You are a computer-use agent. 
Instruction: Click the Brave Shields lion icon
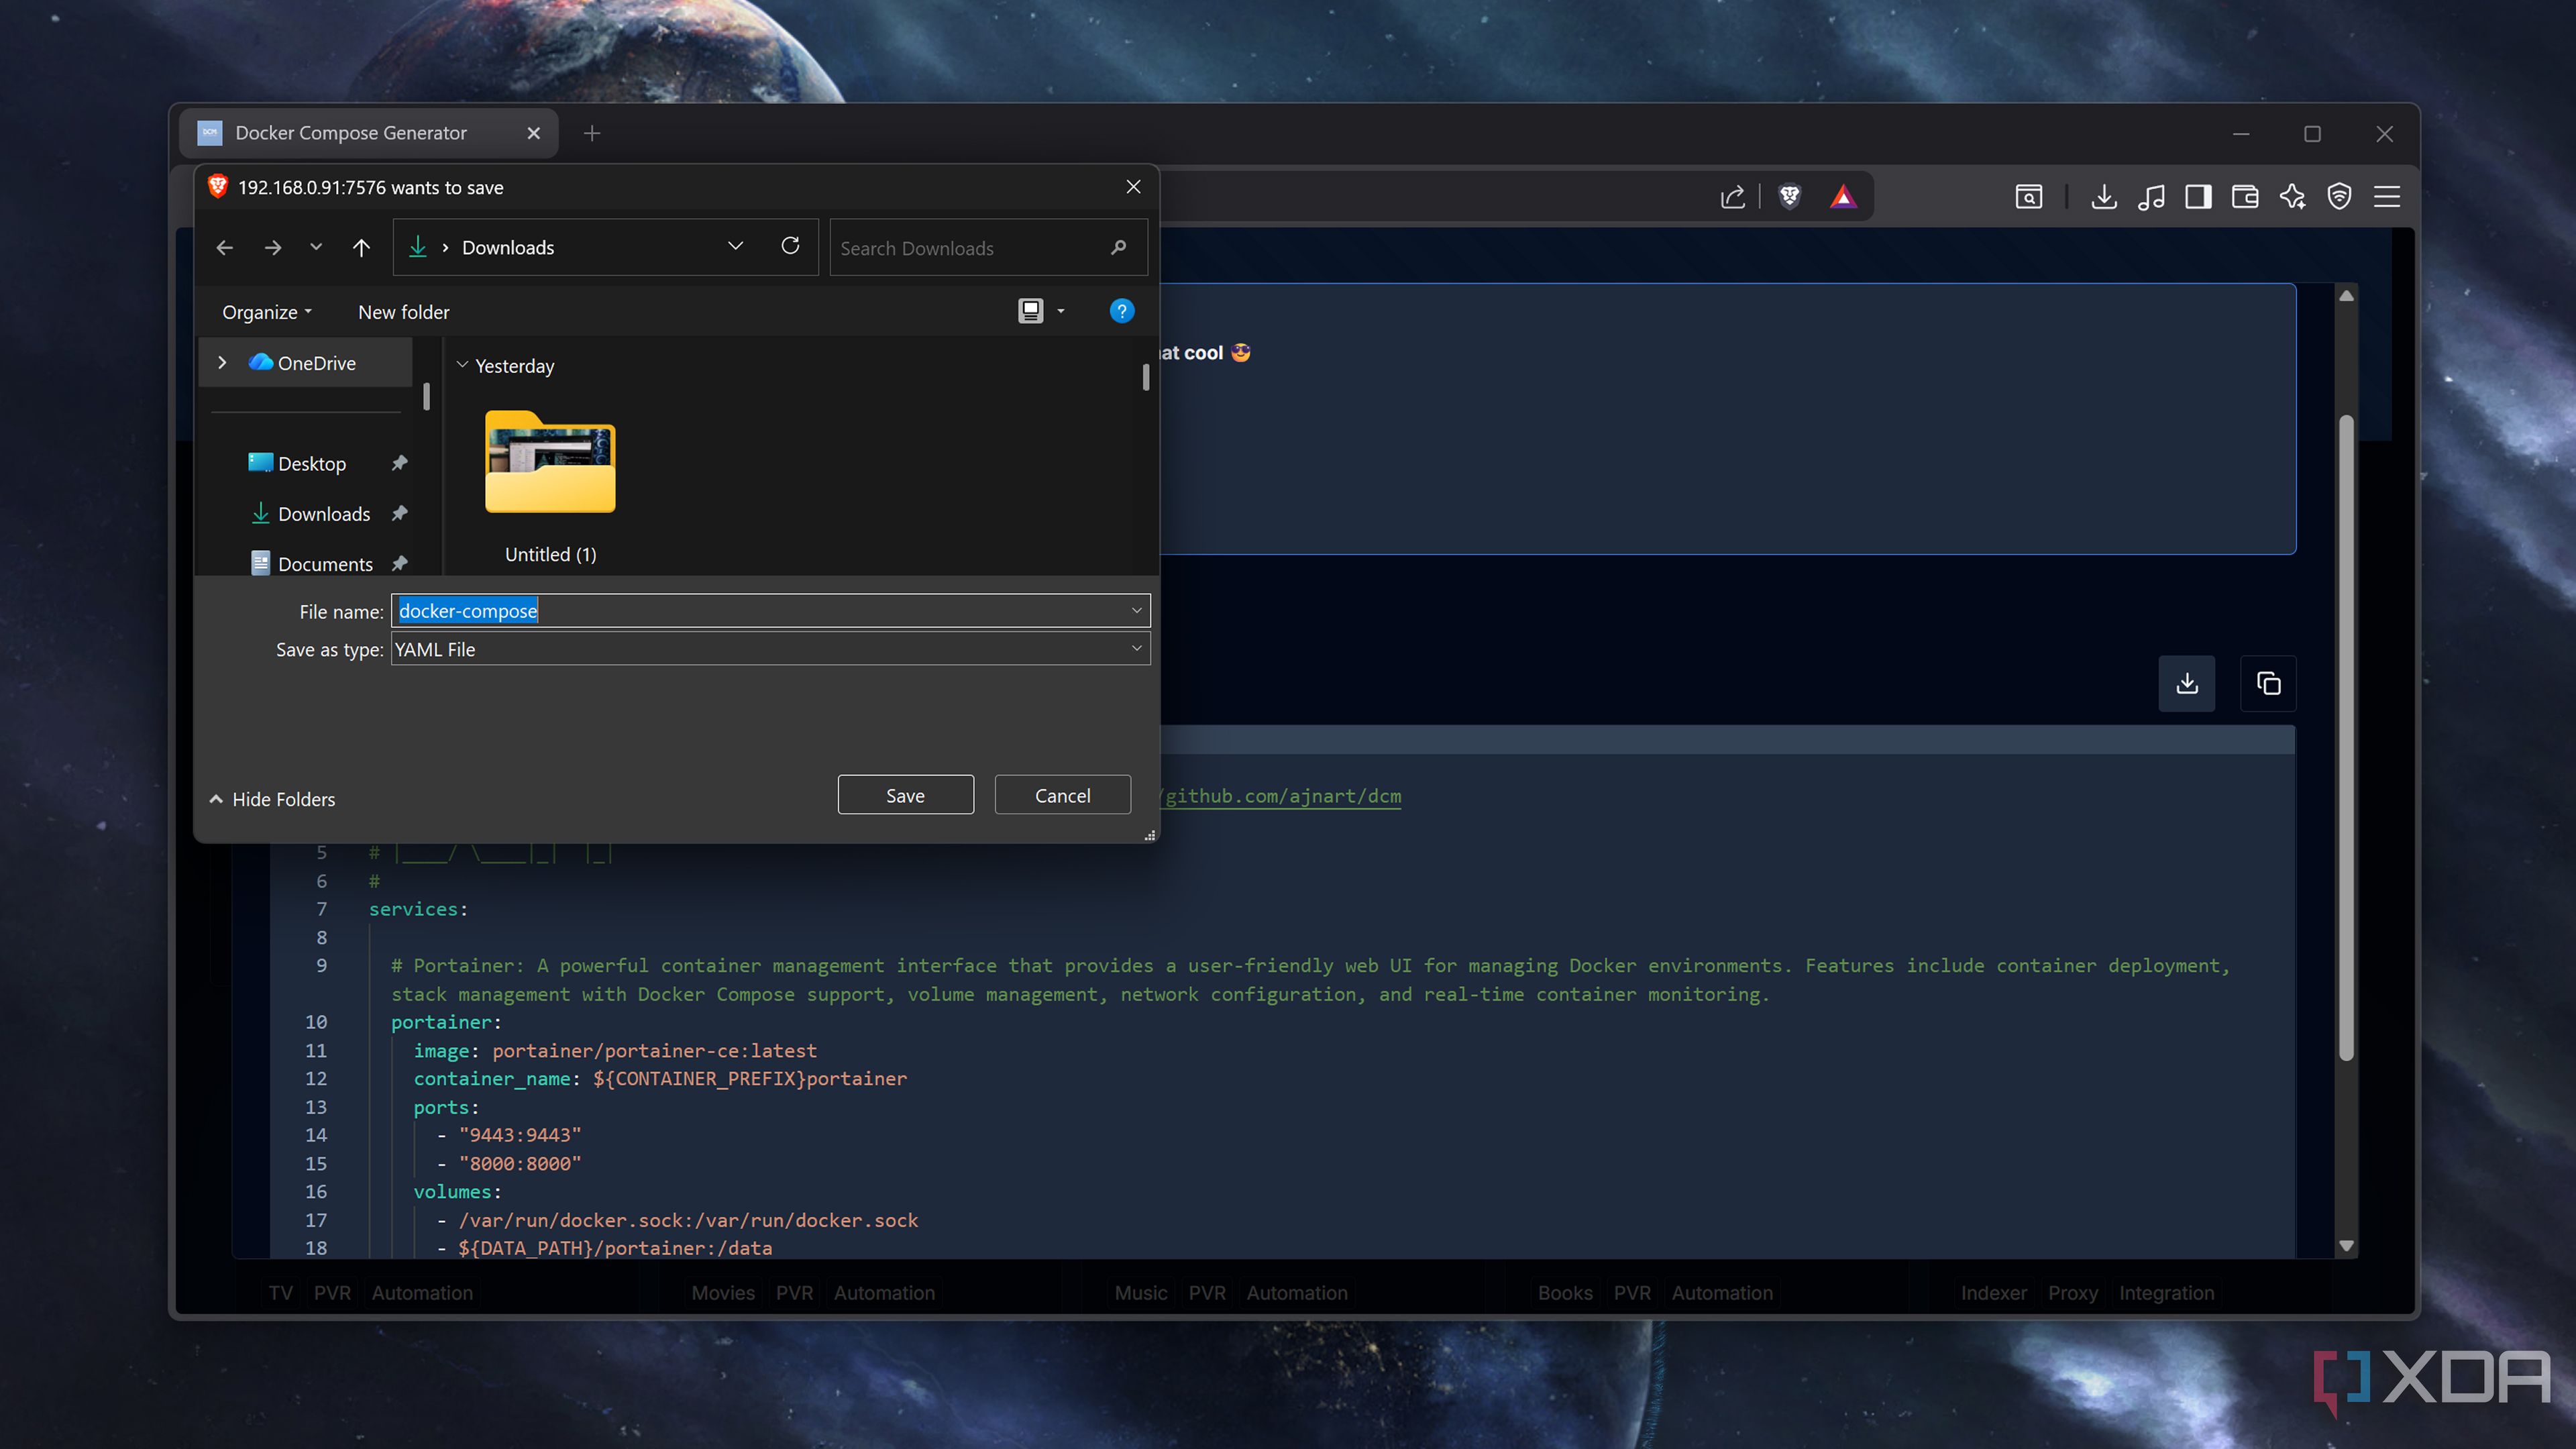1789,197
